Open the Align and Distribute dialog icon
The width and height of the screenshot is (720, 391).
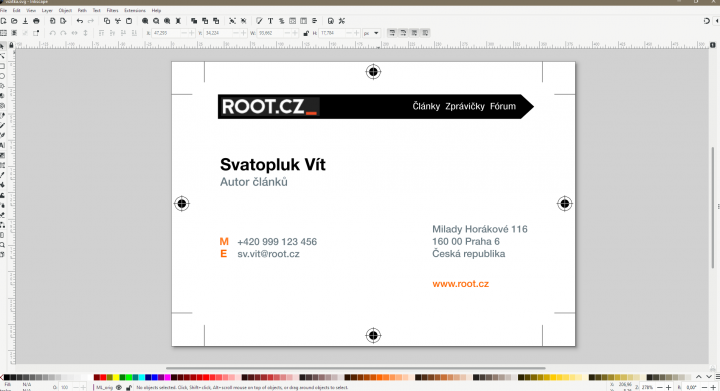tap(315, 21)
